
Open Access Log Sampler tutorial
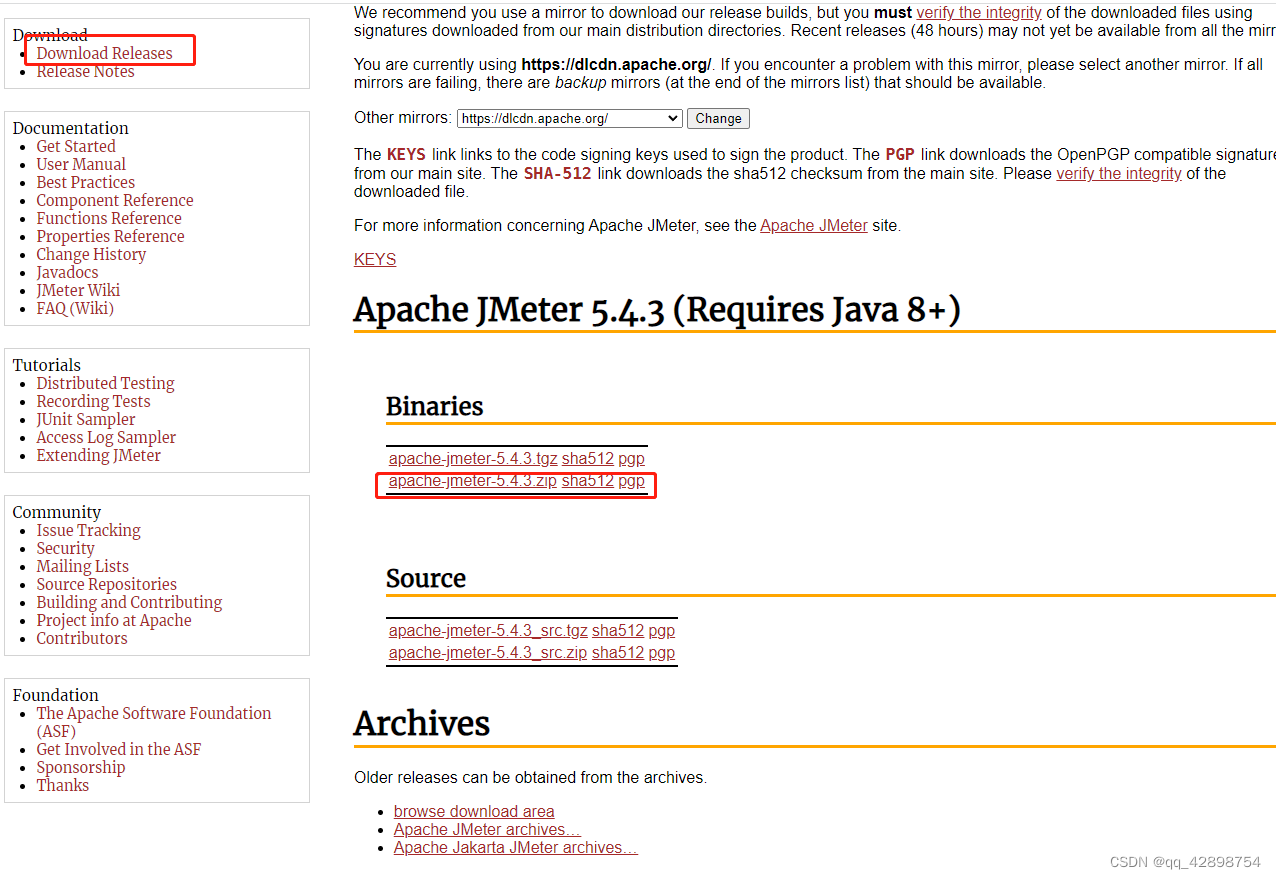(x=106, y=437)
